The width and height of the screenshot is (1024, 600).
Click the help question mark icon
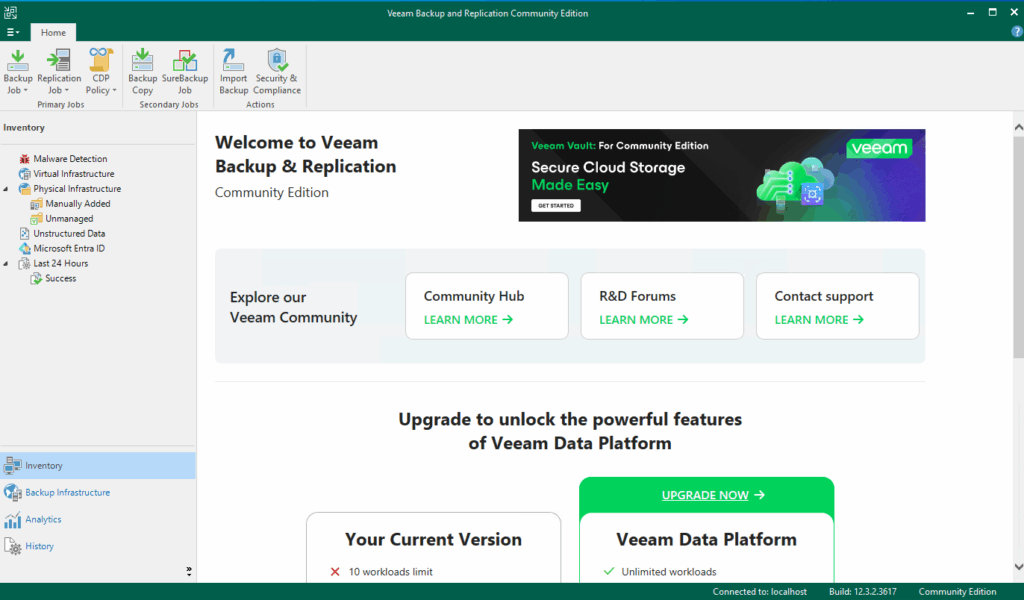pos(1016,32)
